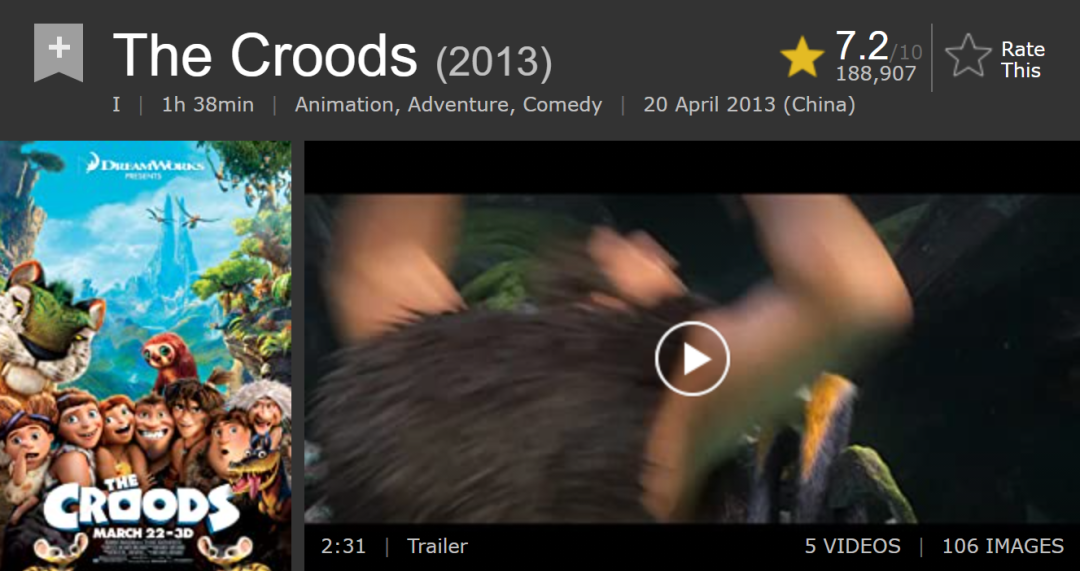
Task: Select the Rate This label
Action: 1022,60
